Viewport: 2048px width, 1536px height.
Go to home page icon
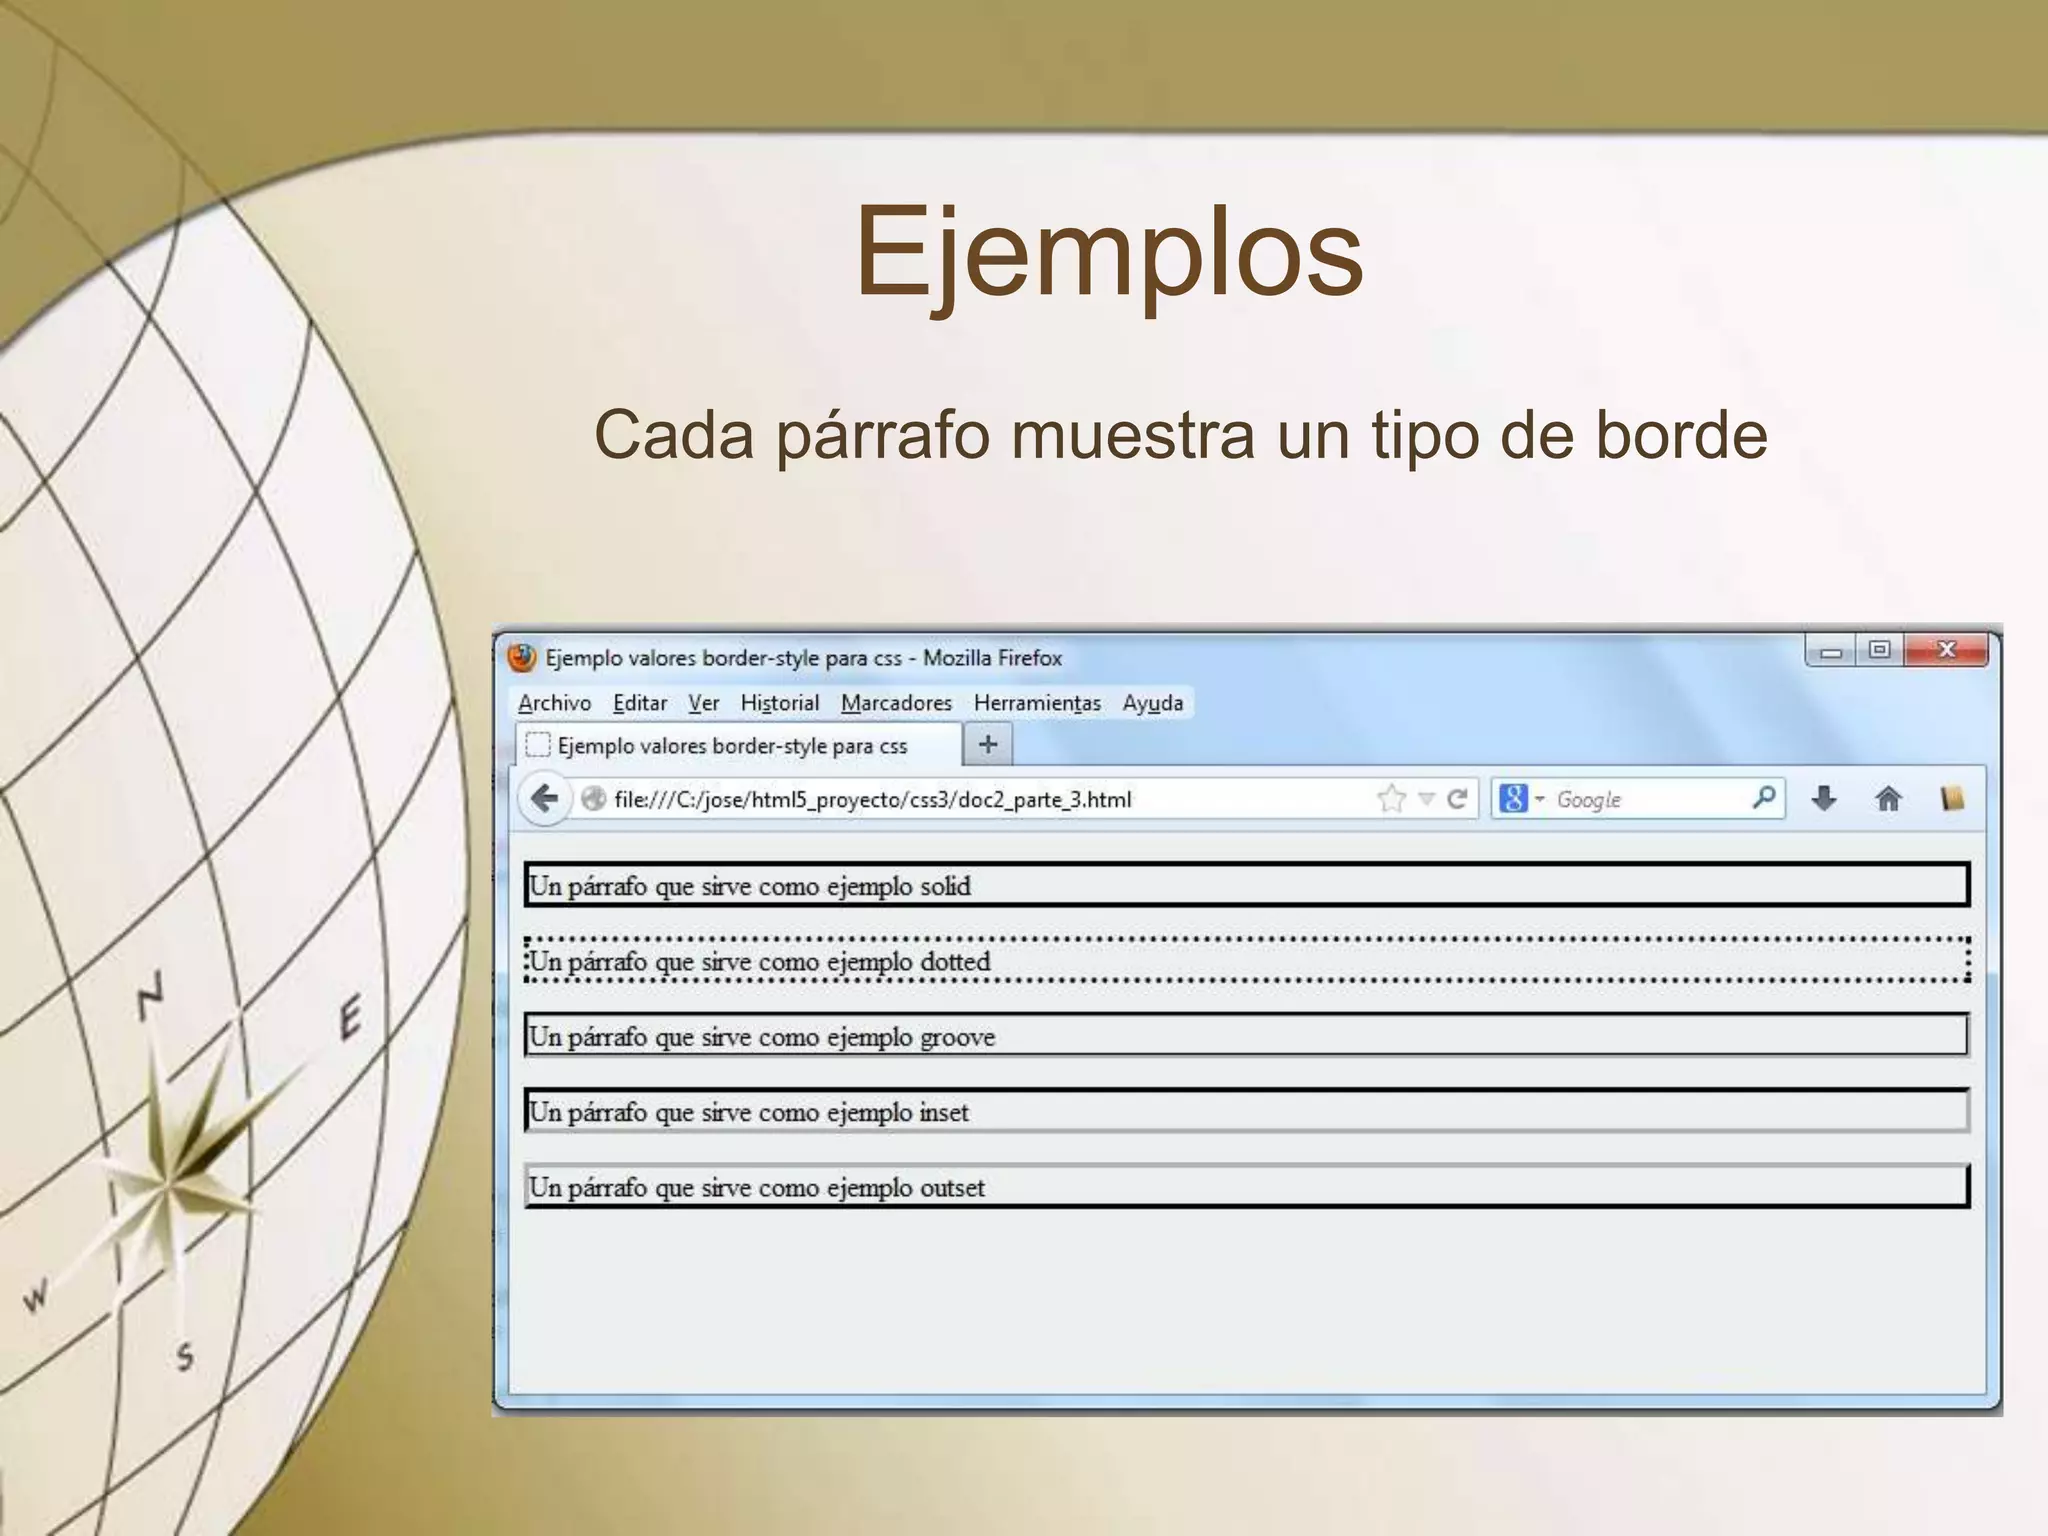point(1888,799)
